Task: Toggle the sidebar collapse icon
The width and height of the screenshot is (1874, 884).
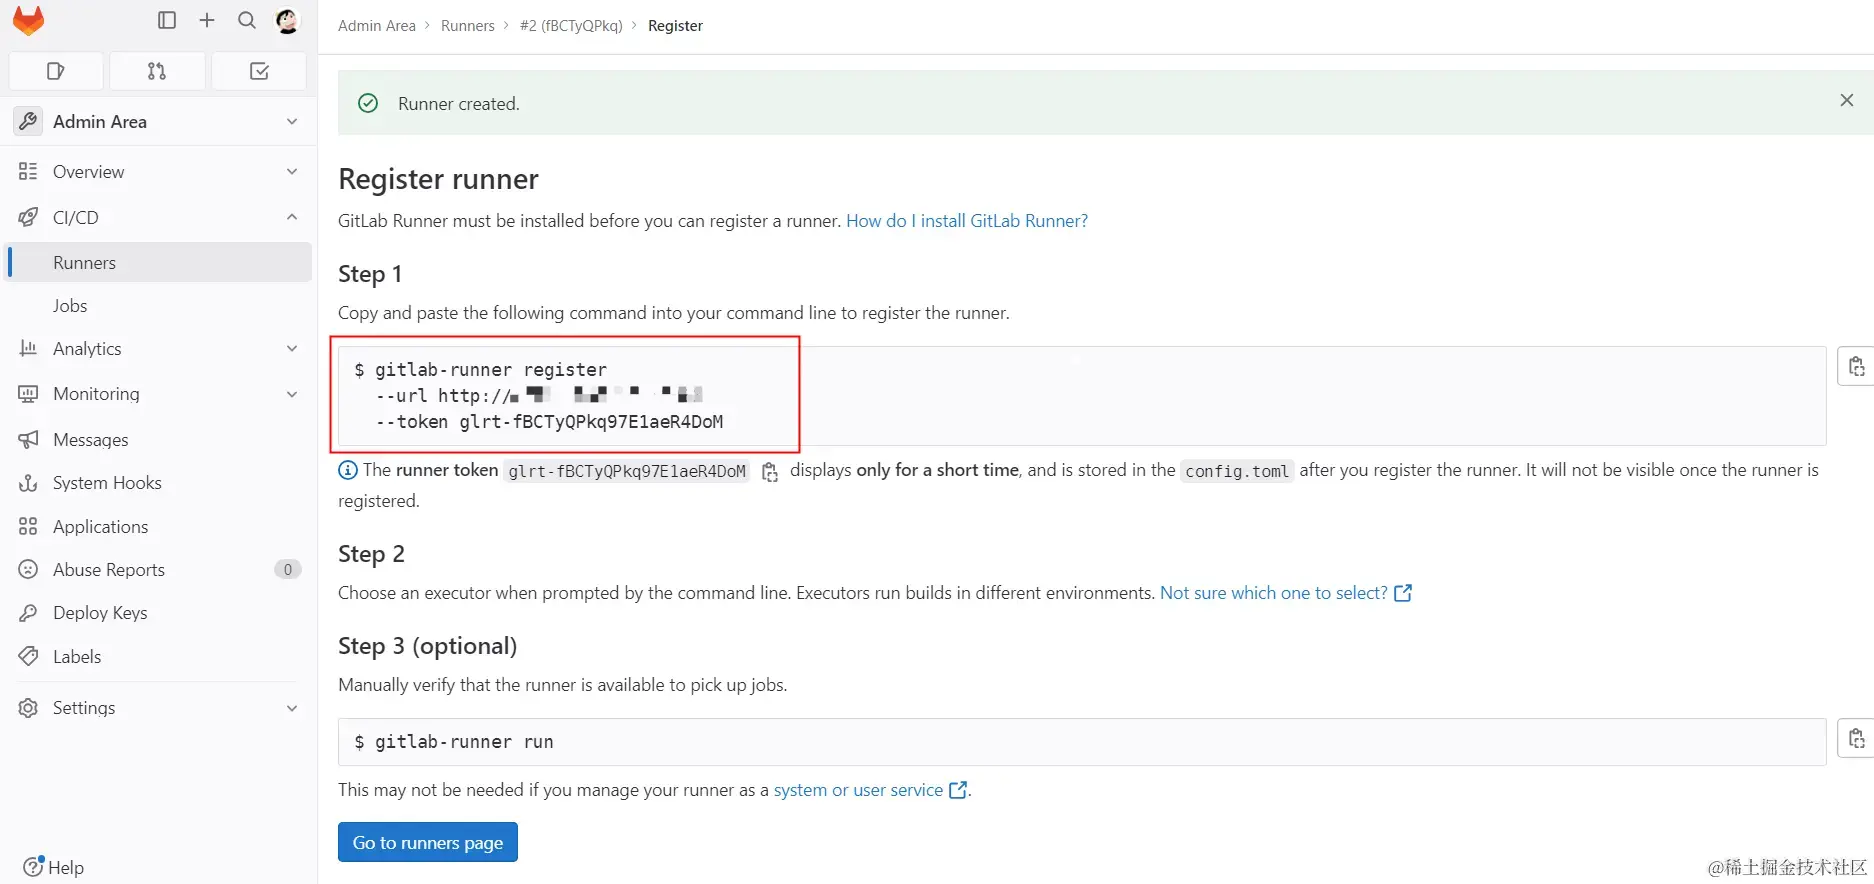Action: [167, 20]
